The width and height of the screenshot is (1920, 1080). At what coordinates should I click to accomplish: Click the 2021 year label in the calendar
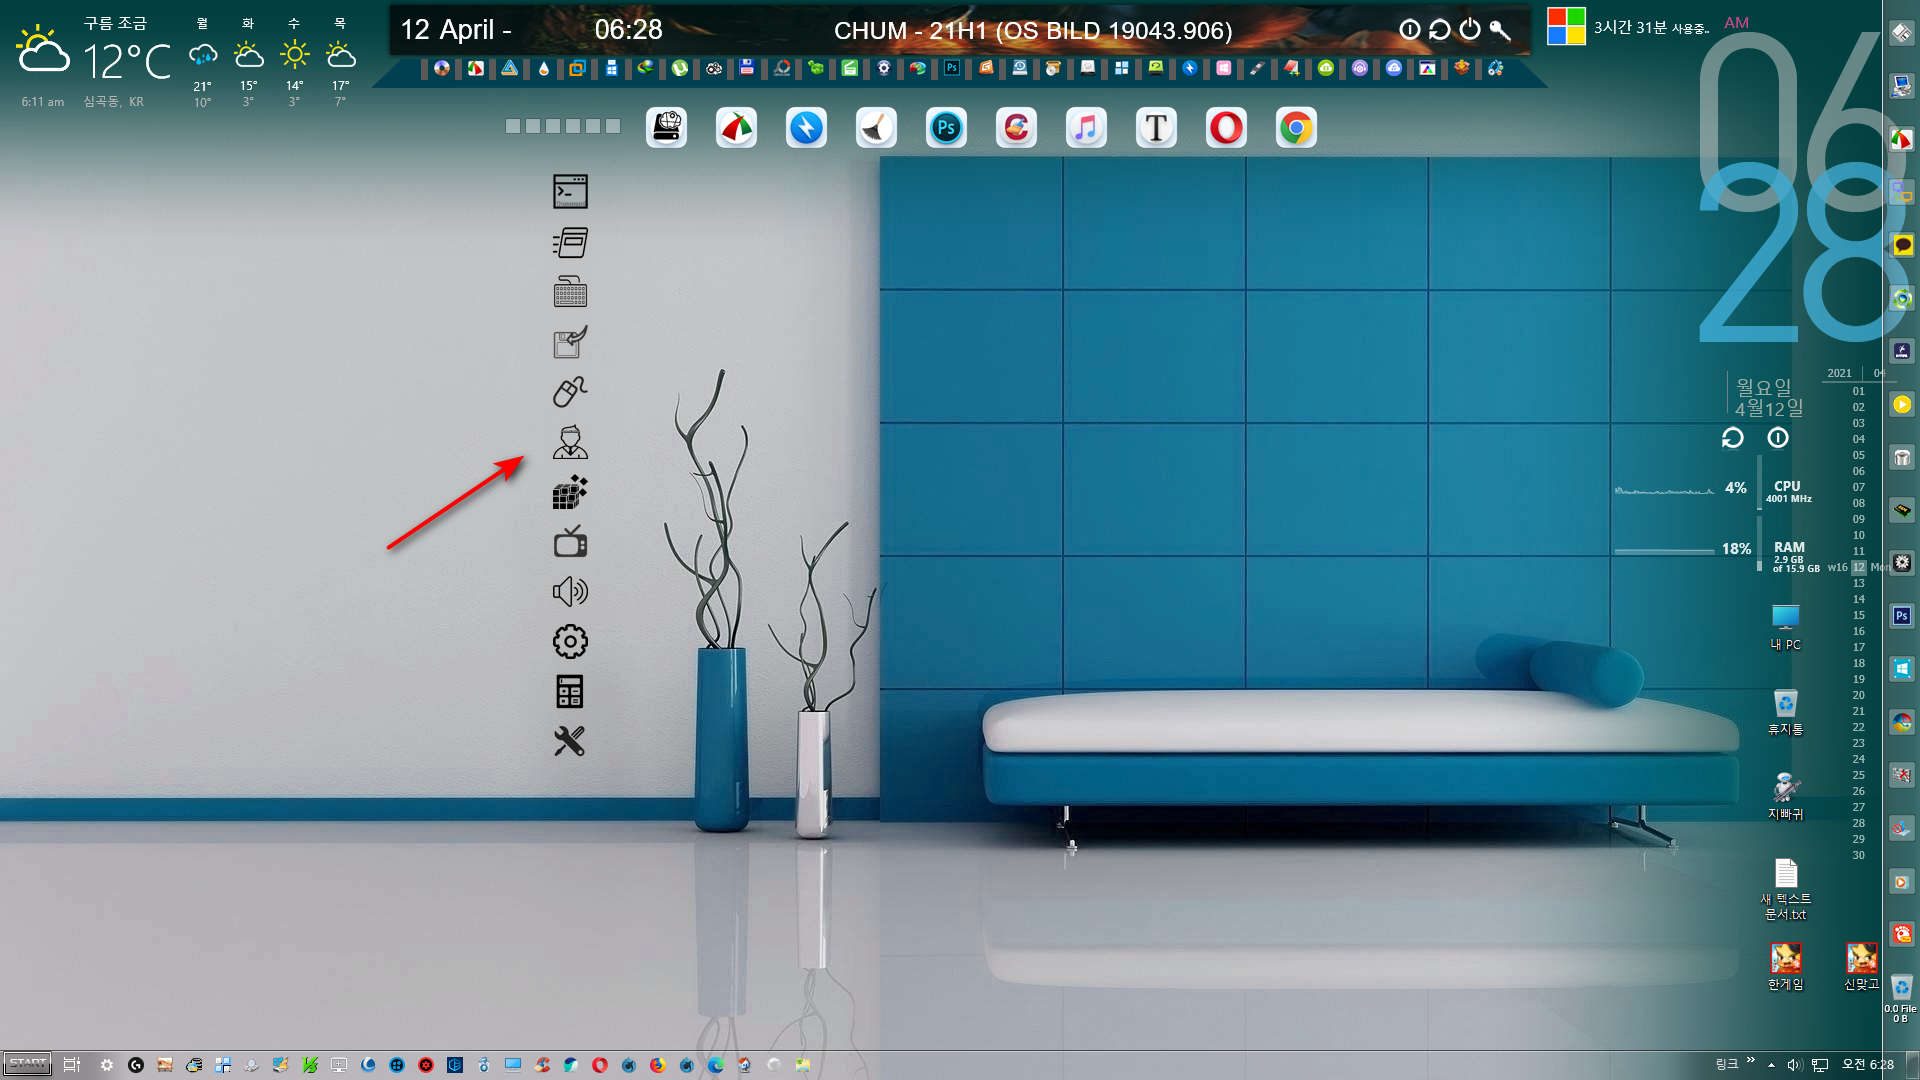coord(1839,373)
